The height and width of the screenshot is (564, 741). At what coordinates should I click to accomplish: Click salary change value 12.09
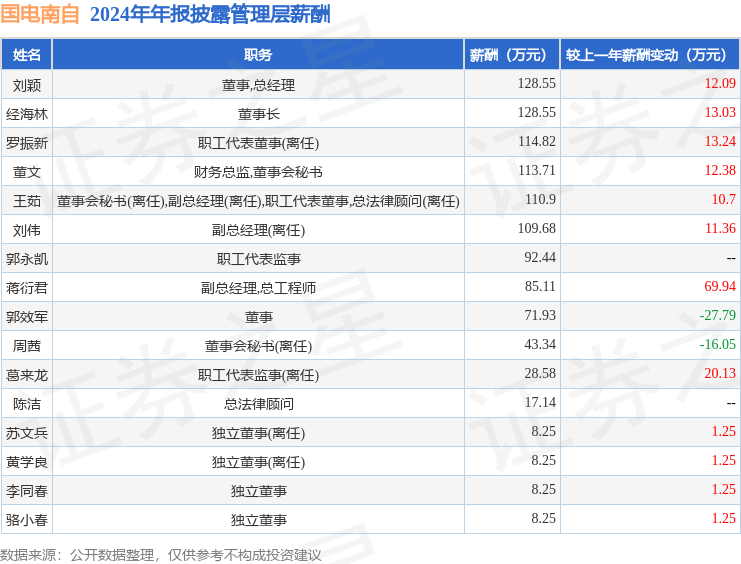[x=720, y=84]
